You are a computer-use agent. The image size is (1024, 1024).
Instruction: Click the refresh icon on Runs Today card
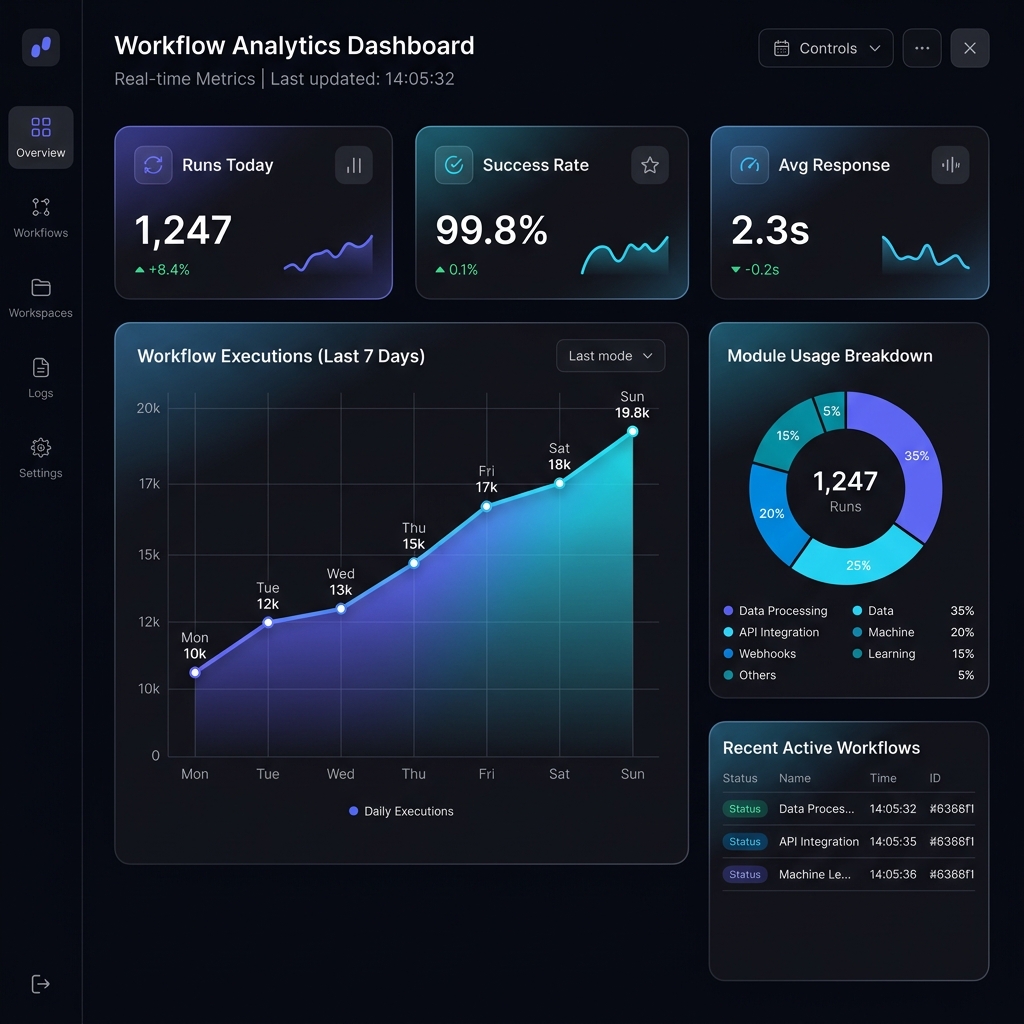coord(153,165)
